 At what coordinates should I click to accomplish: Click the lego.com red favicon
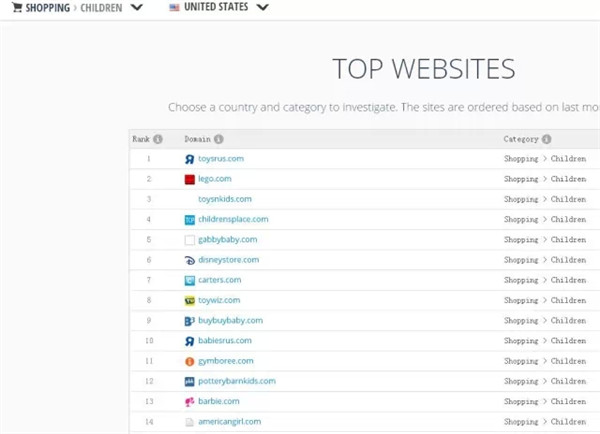click(x=189, y=179)
